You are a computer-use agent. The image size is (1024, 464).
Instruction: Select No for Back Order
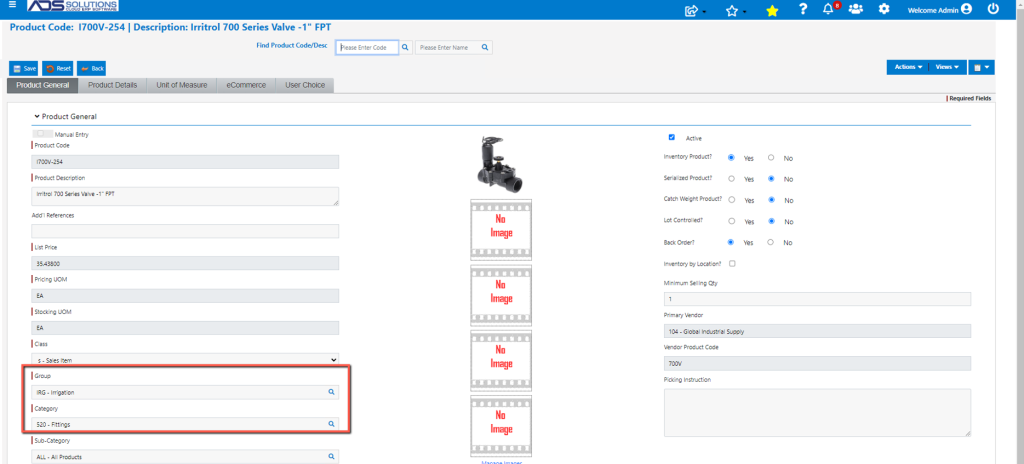771,242
